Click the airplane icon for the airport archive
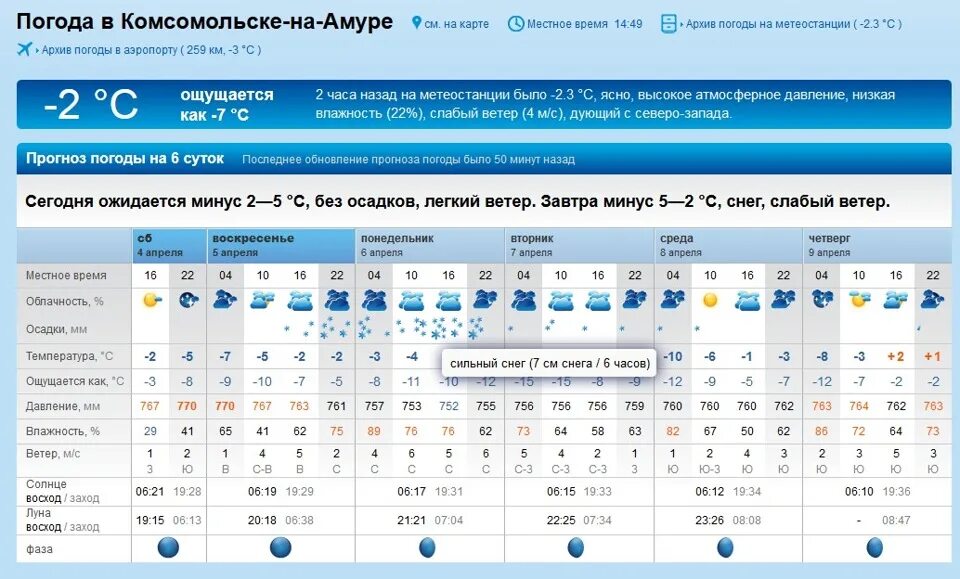The image size is (960, 579). pyautogui.click(x=24, y=49)
